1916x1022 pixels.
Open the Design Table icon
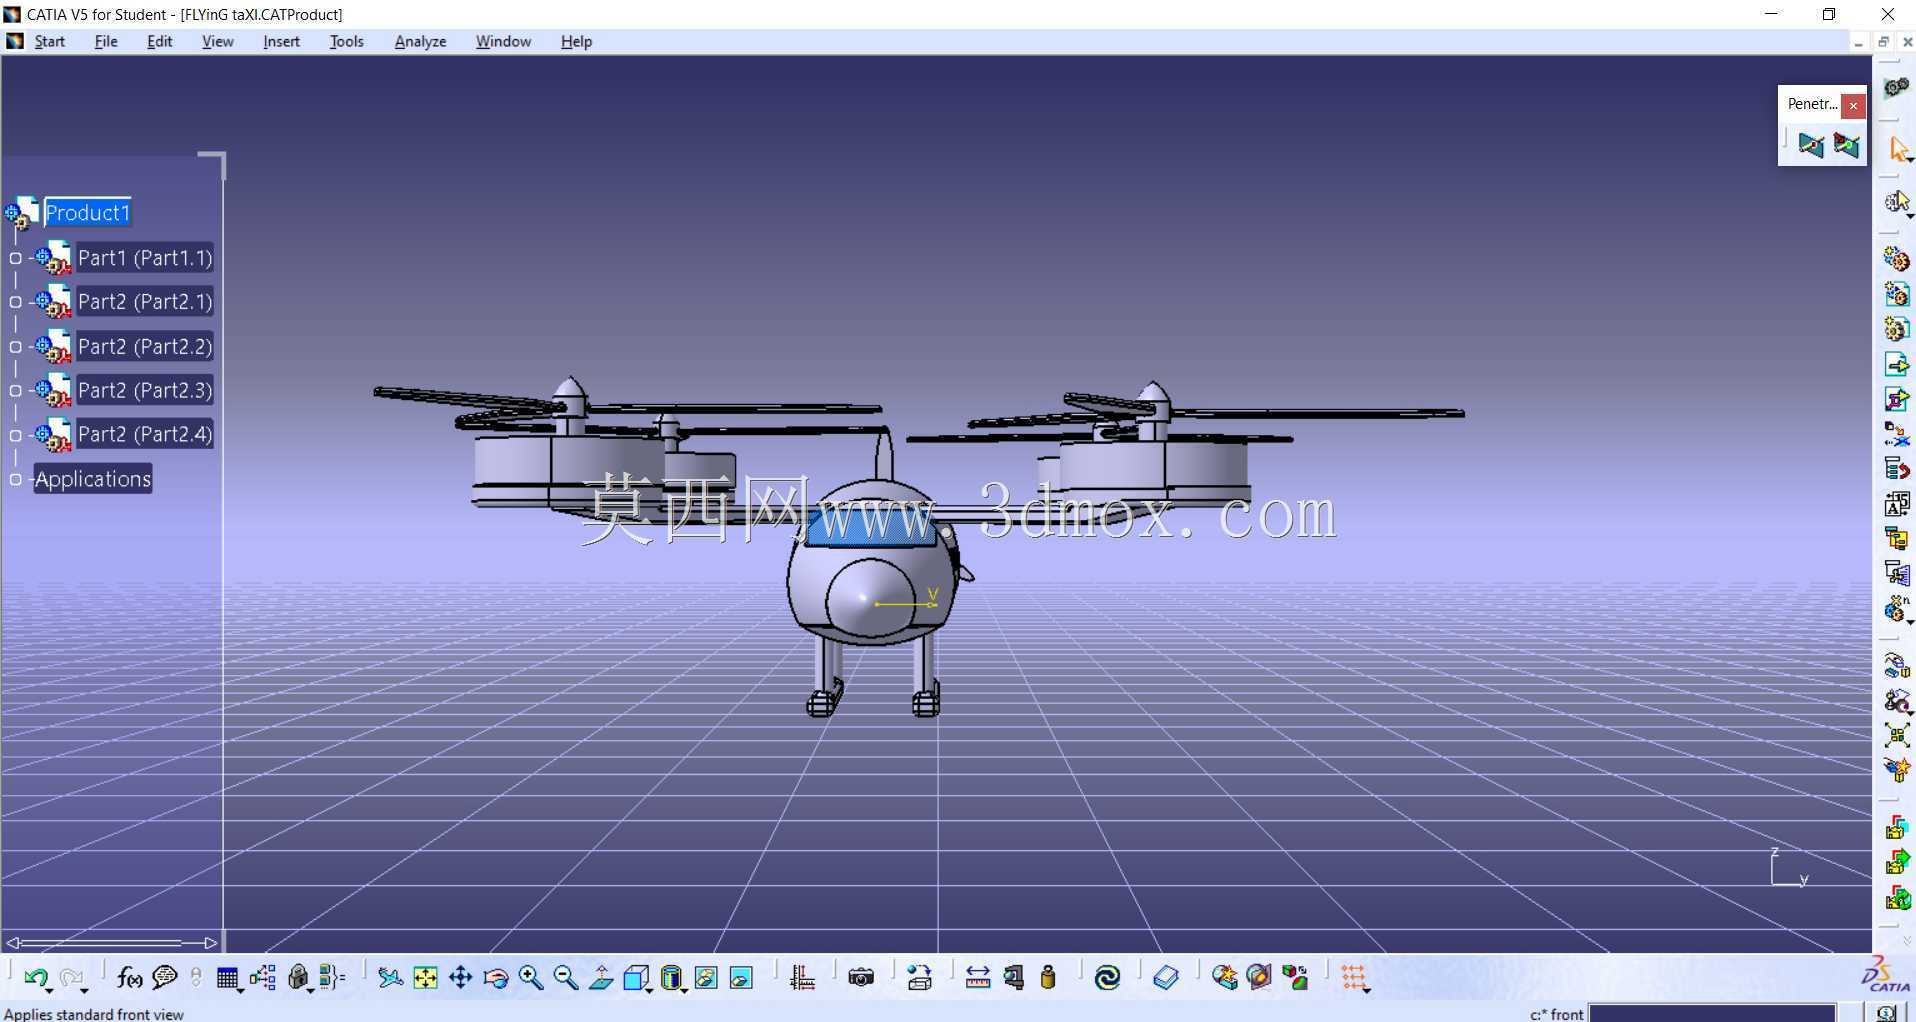point(227,978)
